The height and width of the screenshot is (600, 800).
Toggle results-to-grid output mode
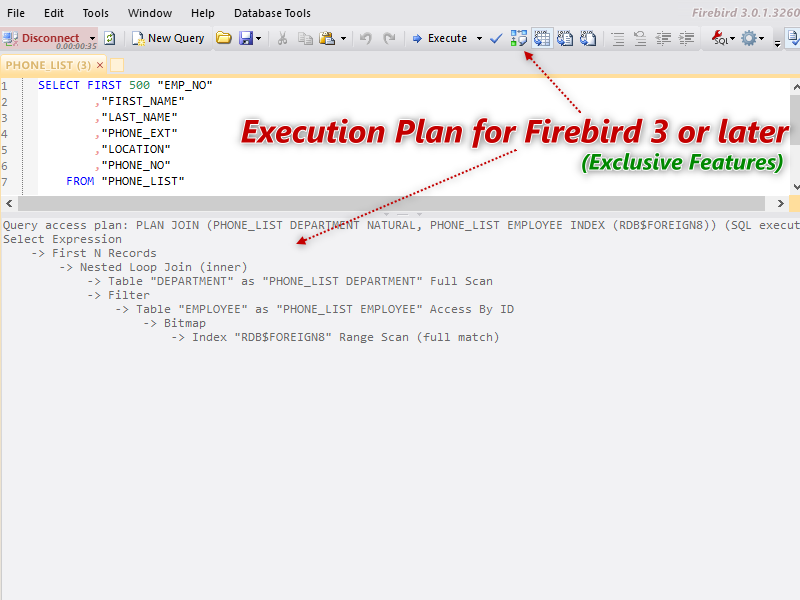tap(542, 38)
